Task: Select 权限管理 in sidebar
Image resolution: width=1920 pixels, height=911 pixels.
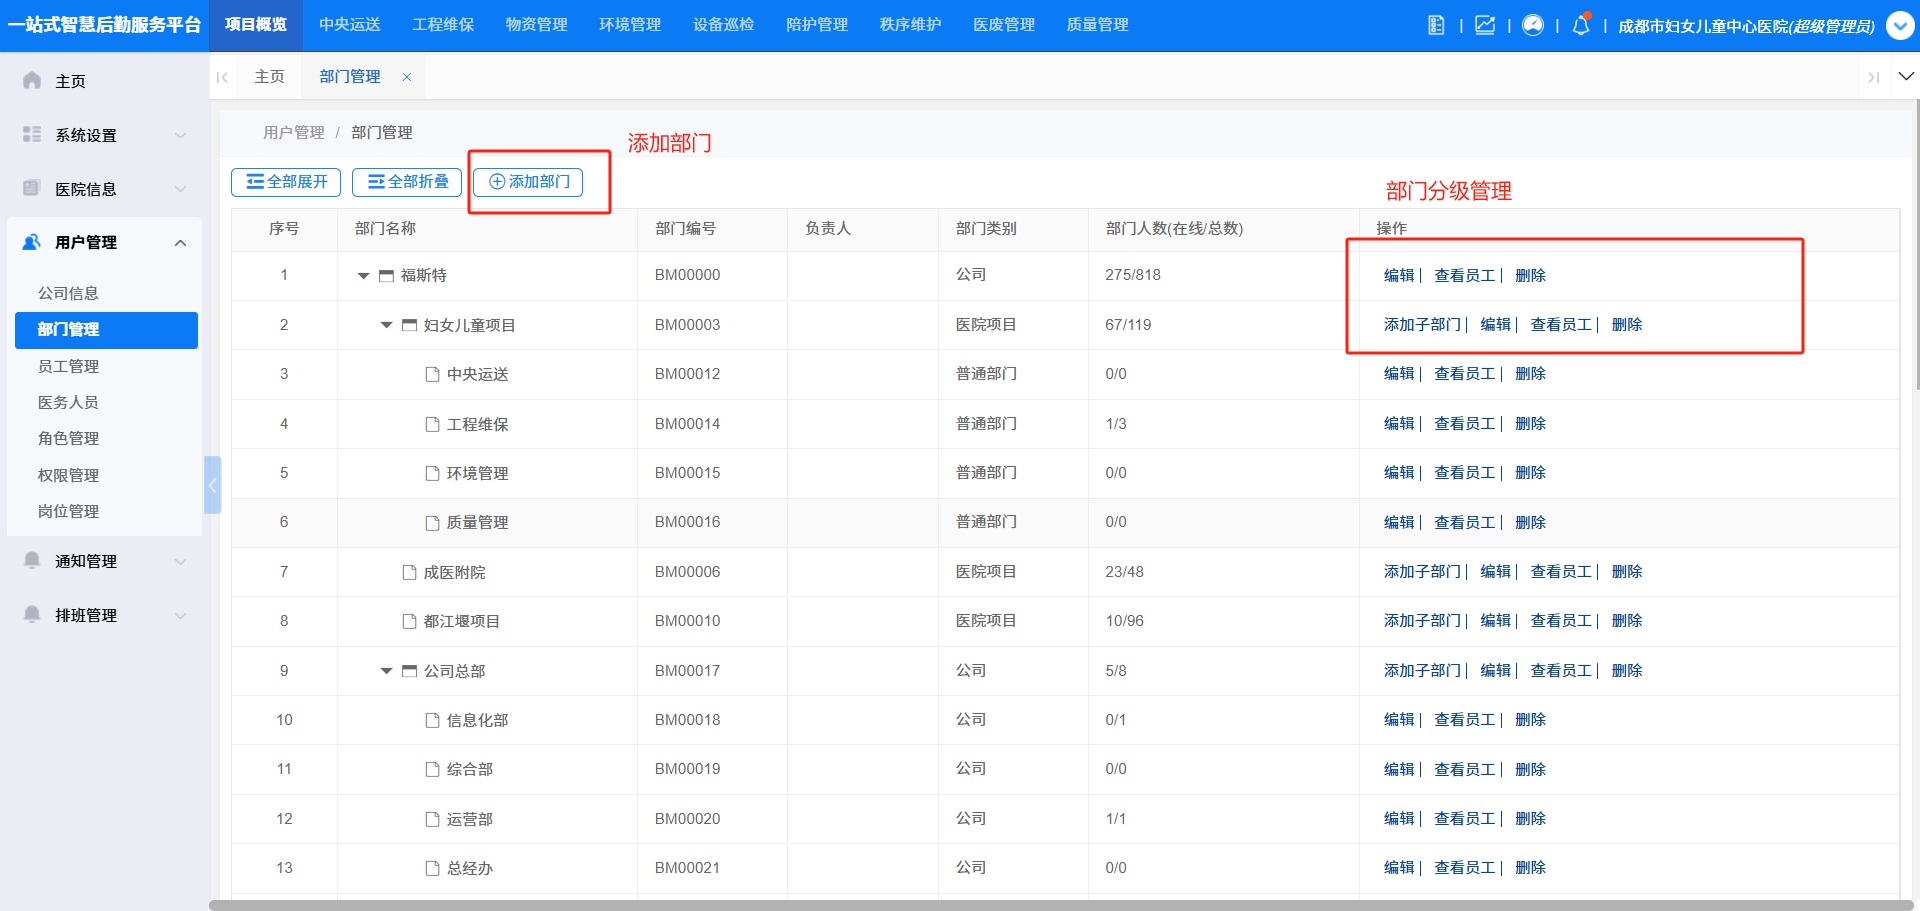Action: [68, 475]
